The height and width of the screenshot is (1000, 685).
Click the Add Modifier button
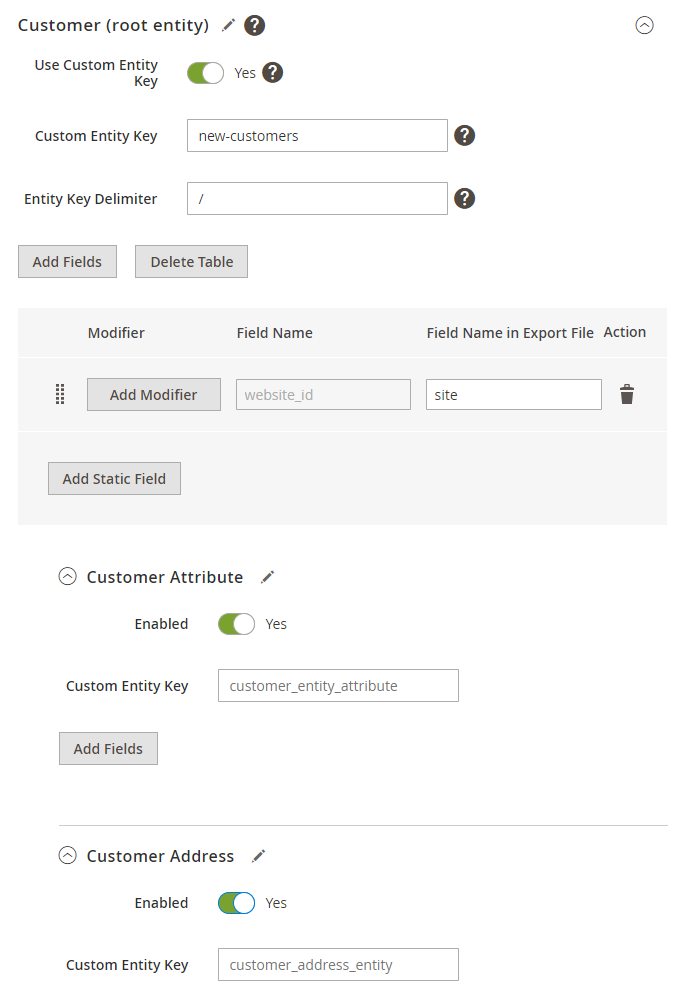(154, 395)
